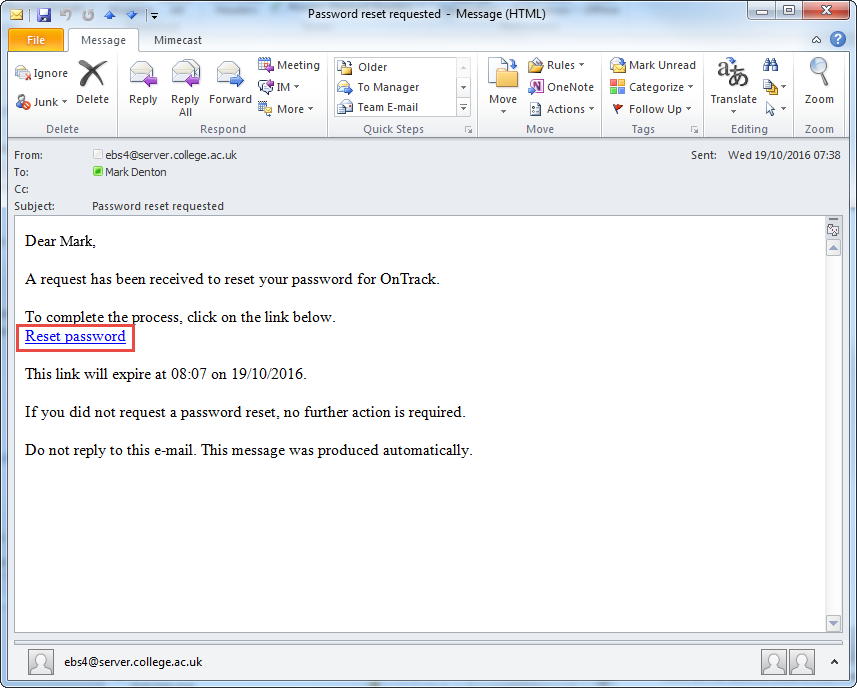The image size is (857, 688).
Task: Click the Save icon in quick access toolbar
Action: point(43,15)
